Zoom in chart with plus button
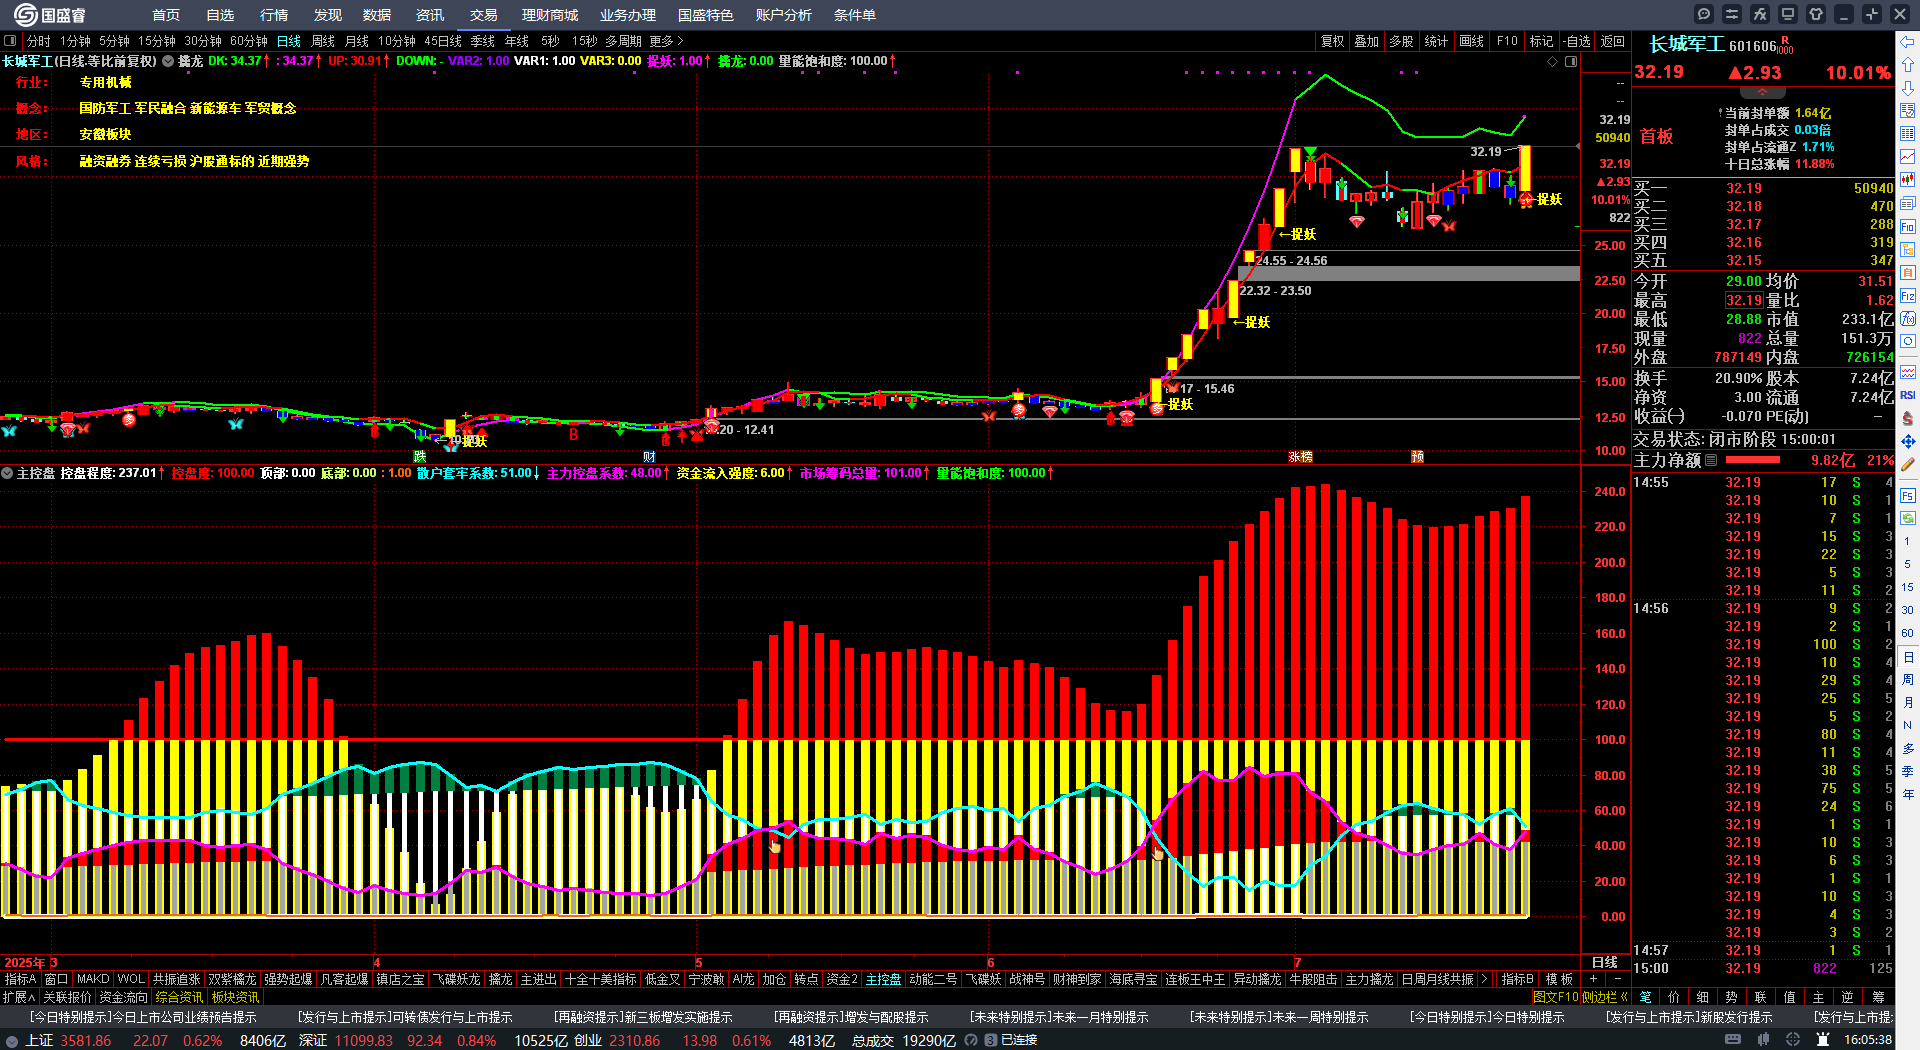This screenshot has width=1920, height=1050. (x=1593, y=979)
